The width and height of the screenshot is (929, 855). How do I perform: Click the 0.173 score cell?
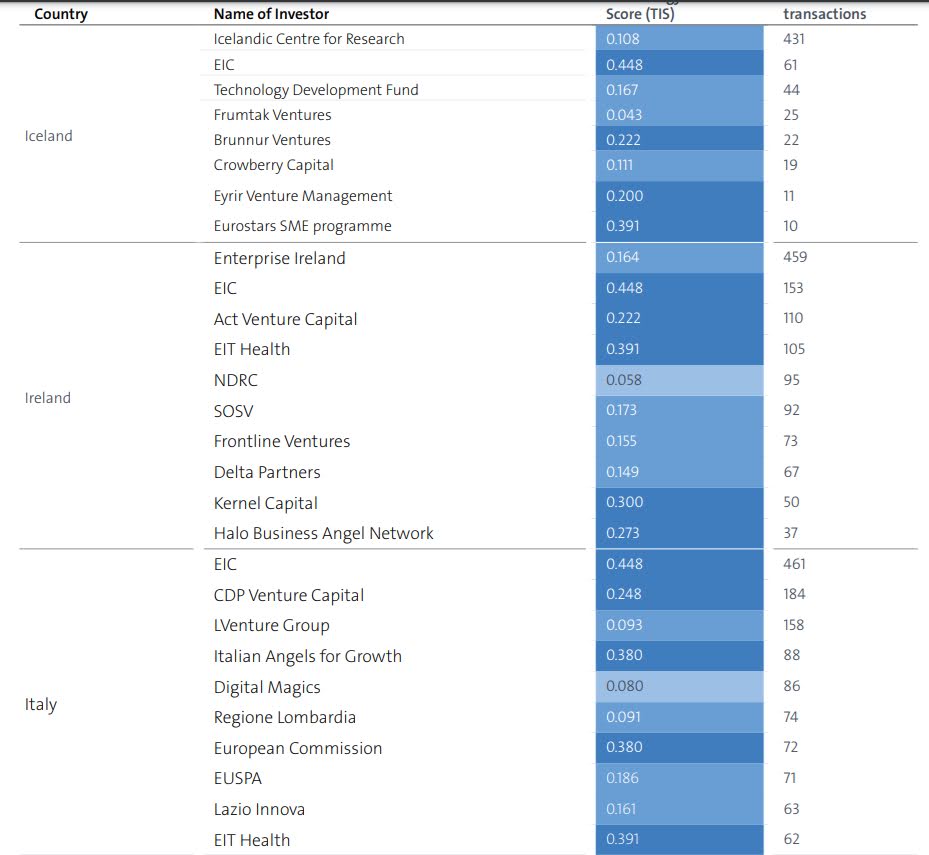[680, 411]
